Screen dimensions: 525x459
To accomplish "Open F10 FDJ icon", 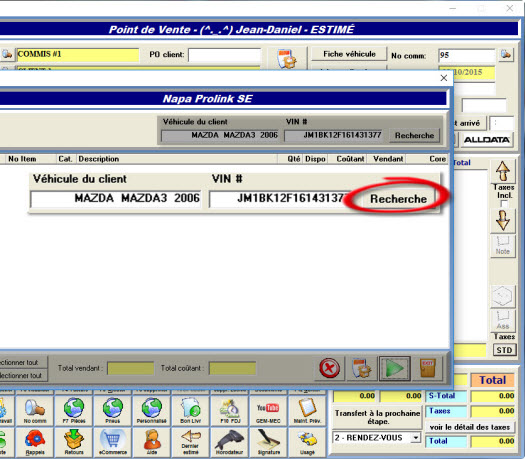I will tap(229, 410).
